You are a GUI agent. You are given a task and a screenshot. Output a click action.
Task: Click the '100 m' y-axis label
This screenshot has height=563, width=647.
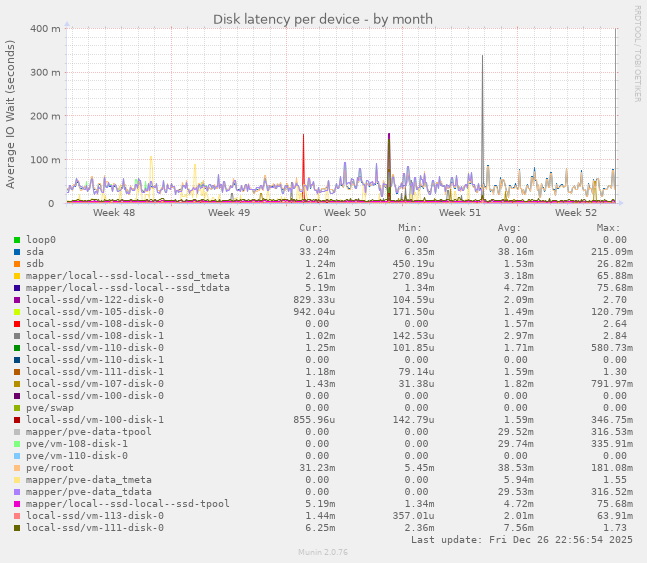(45, 160)
